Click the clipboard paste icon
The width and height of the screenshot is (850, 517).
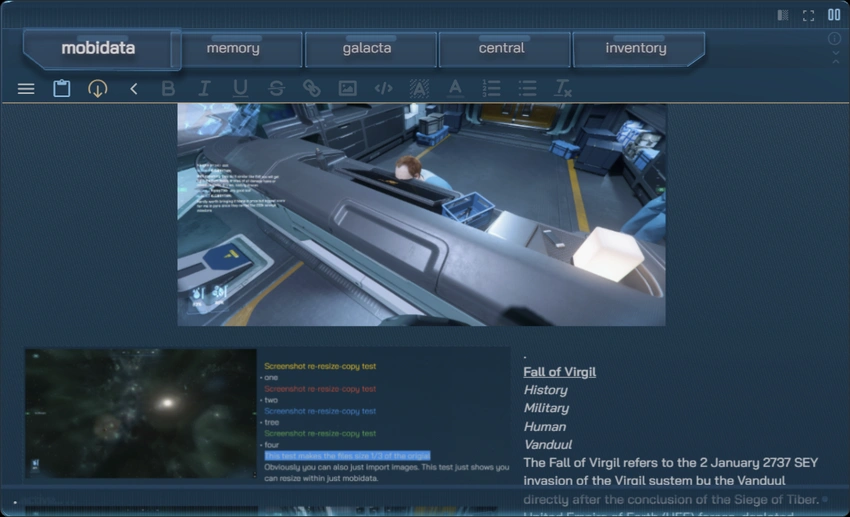tap(61, 88)
